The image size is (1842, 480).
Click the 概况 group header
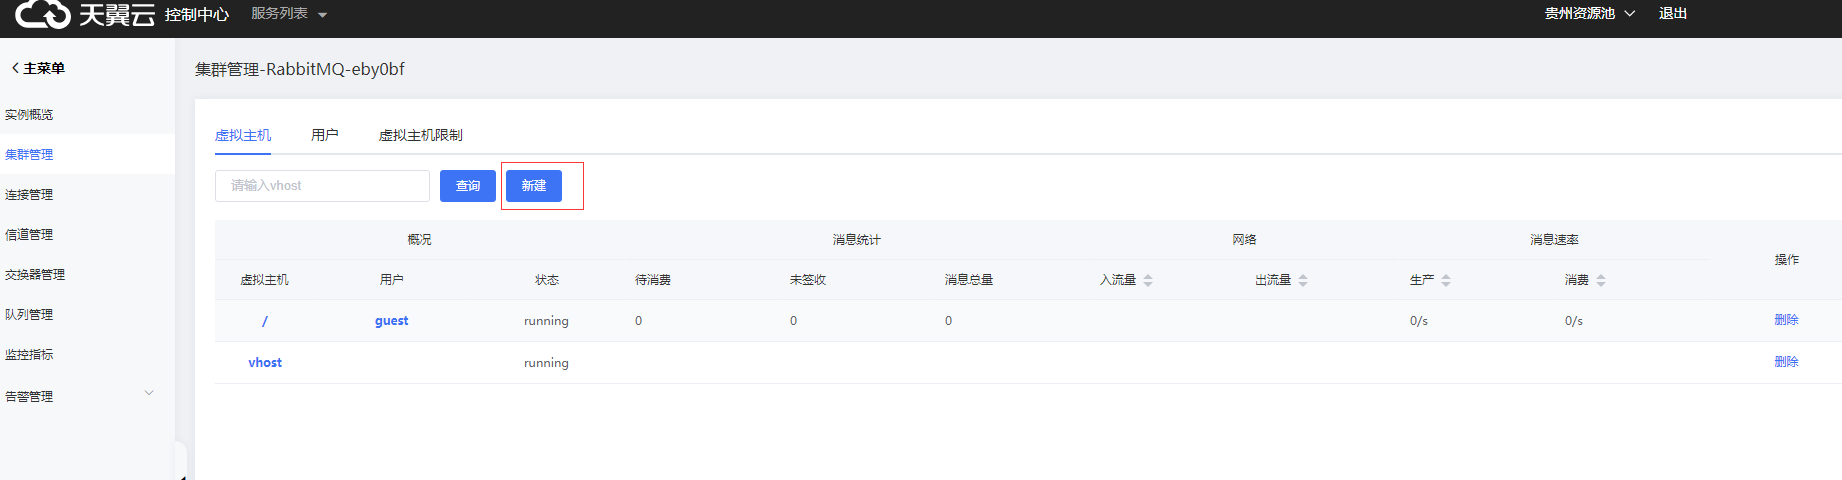click(x=419, y=240)
